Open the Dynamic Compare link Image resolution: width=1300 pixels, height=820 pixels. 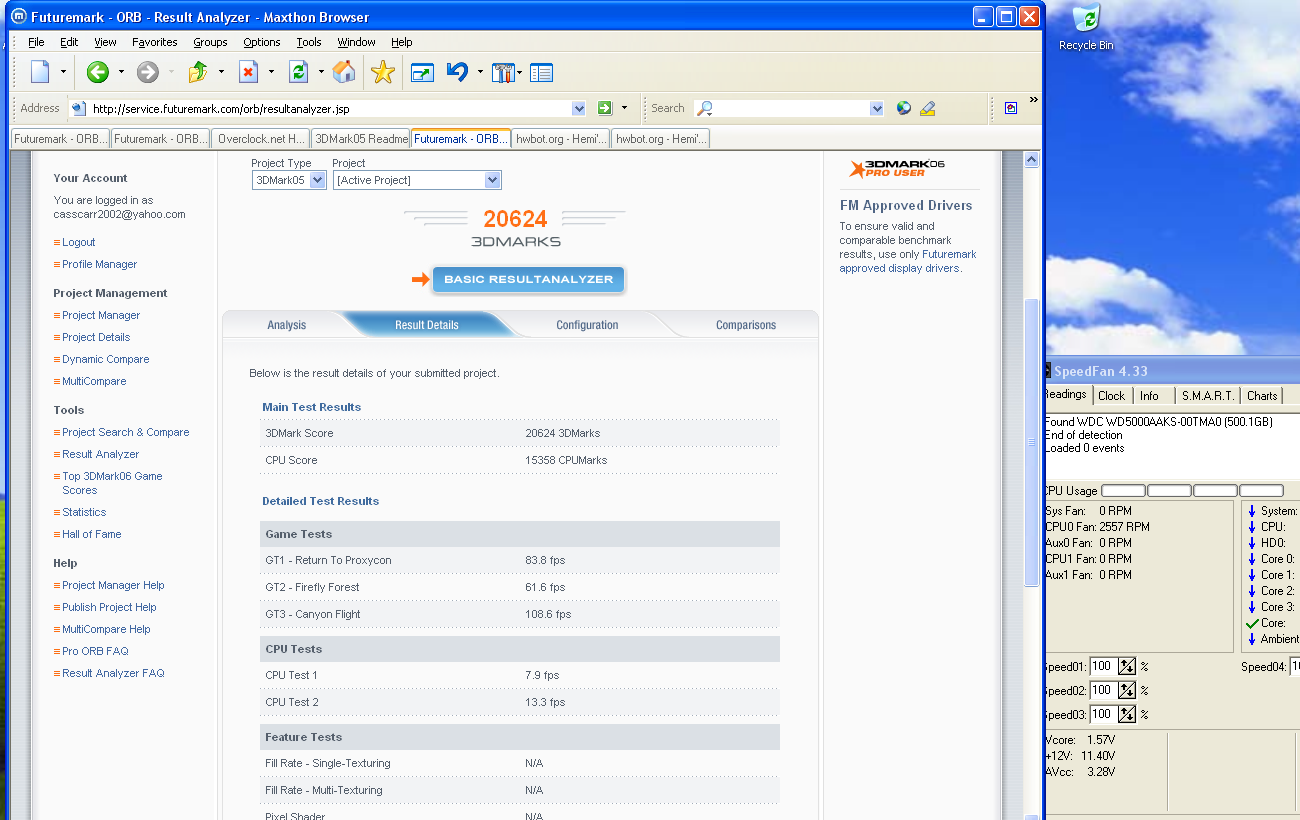coord(106,359)
